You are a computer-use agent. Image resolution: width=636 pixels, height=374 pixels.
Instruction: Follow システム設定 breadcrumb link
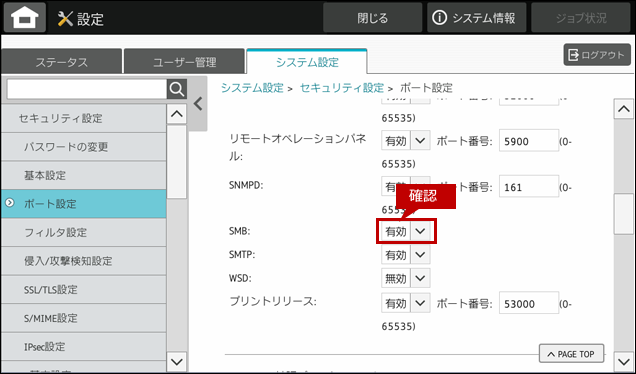[x=252, y=88]
